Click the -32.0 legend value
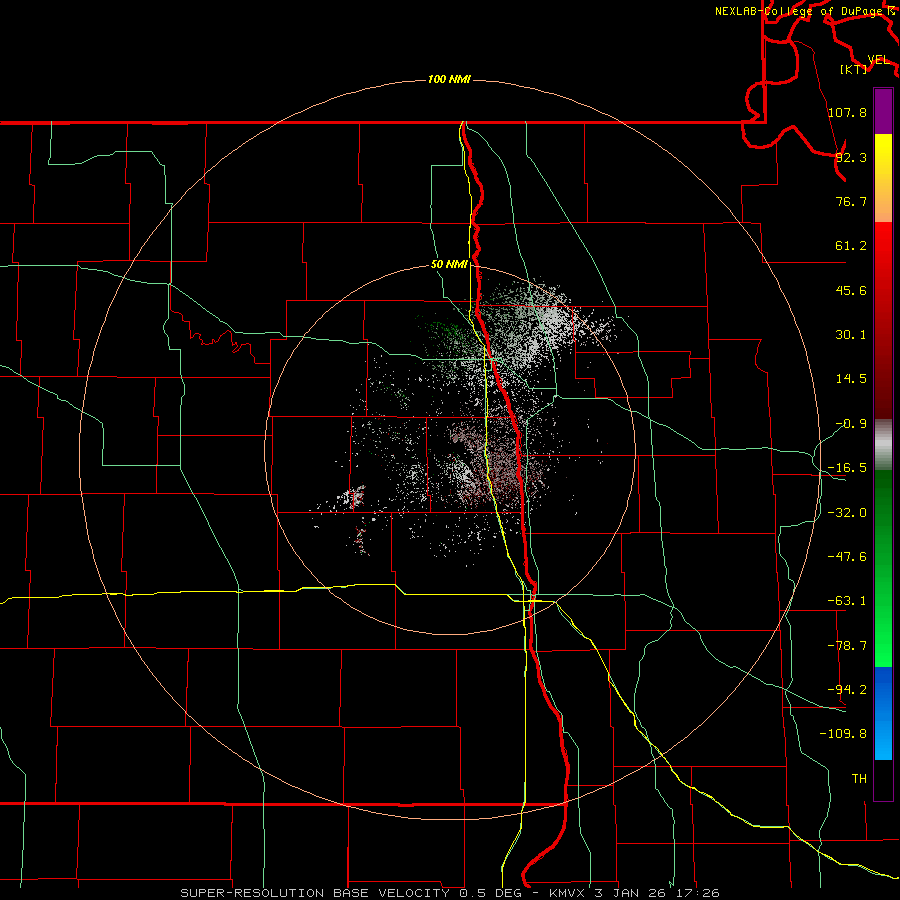Image resolution: width=900 pixels, height=900 pixels. [x=847, y=513]
